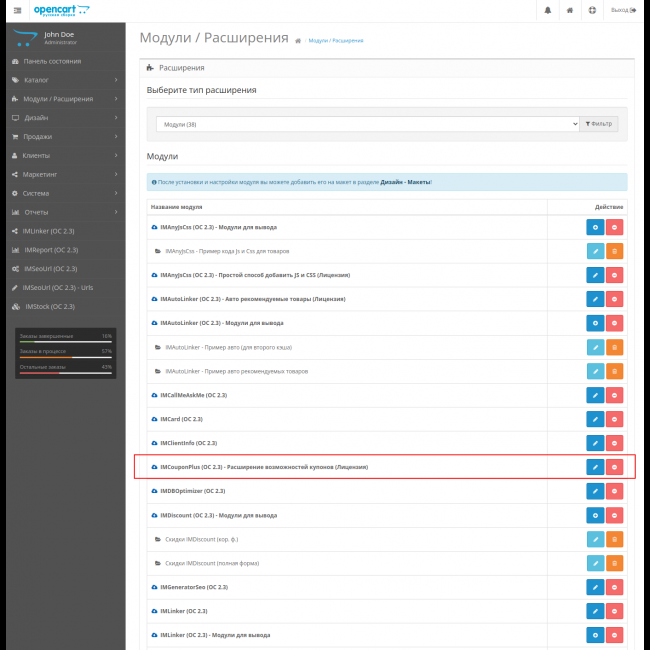
Task: Collapse sidebar with the hamburger menu icon
Action: tap(15, 10)
